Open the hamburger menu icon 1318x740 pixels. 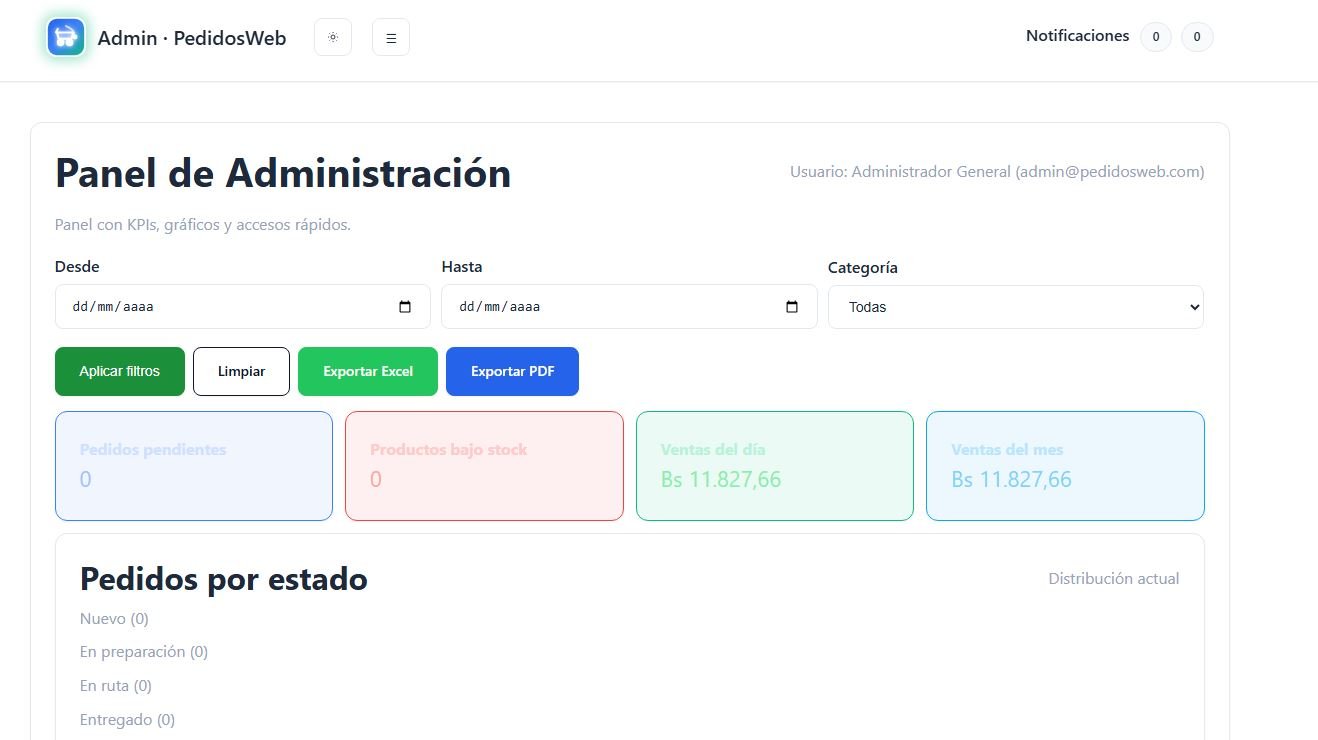(391, 38)
